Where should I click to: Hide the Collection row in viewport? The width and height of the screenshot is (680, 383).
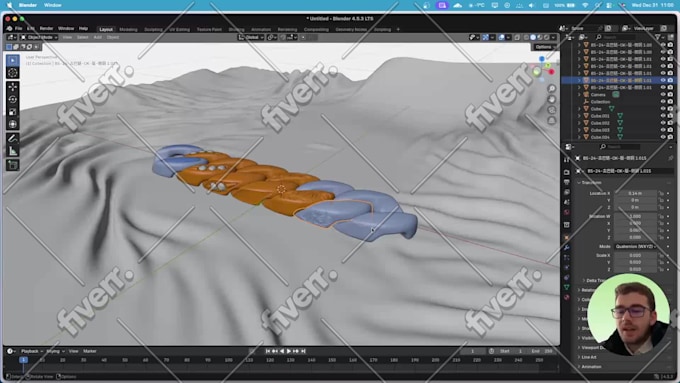(x=663, y=101)
